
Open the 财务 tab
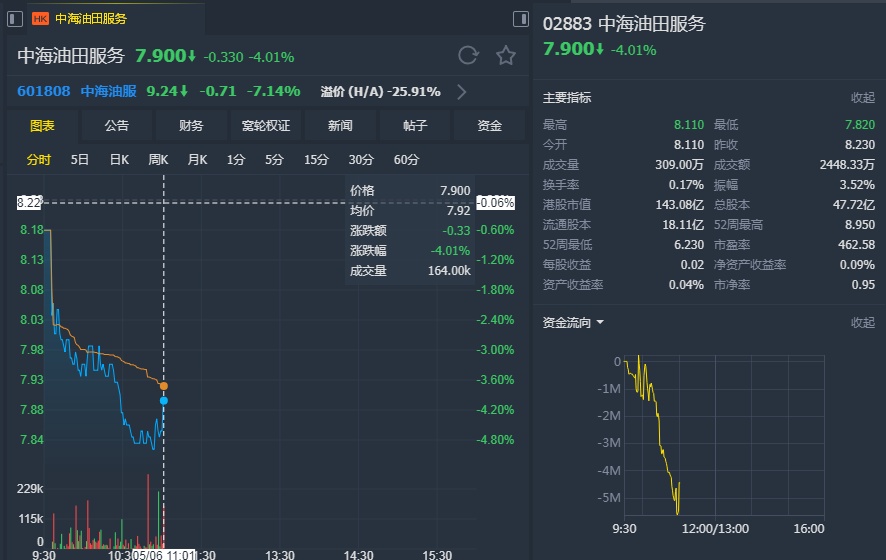point(191,125)
